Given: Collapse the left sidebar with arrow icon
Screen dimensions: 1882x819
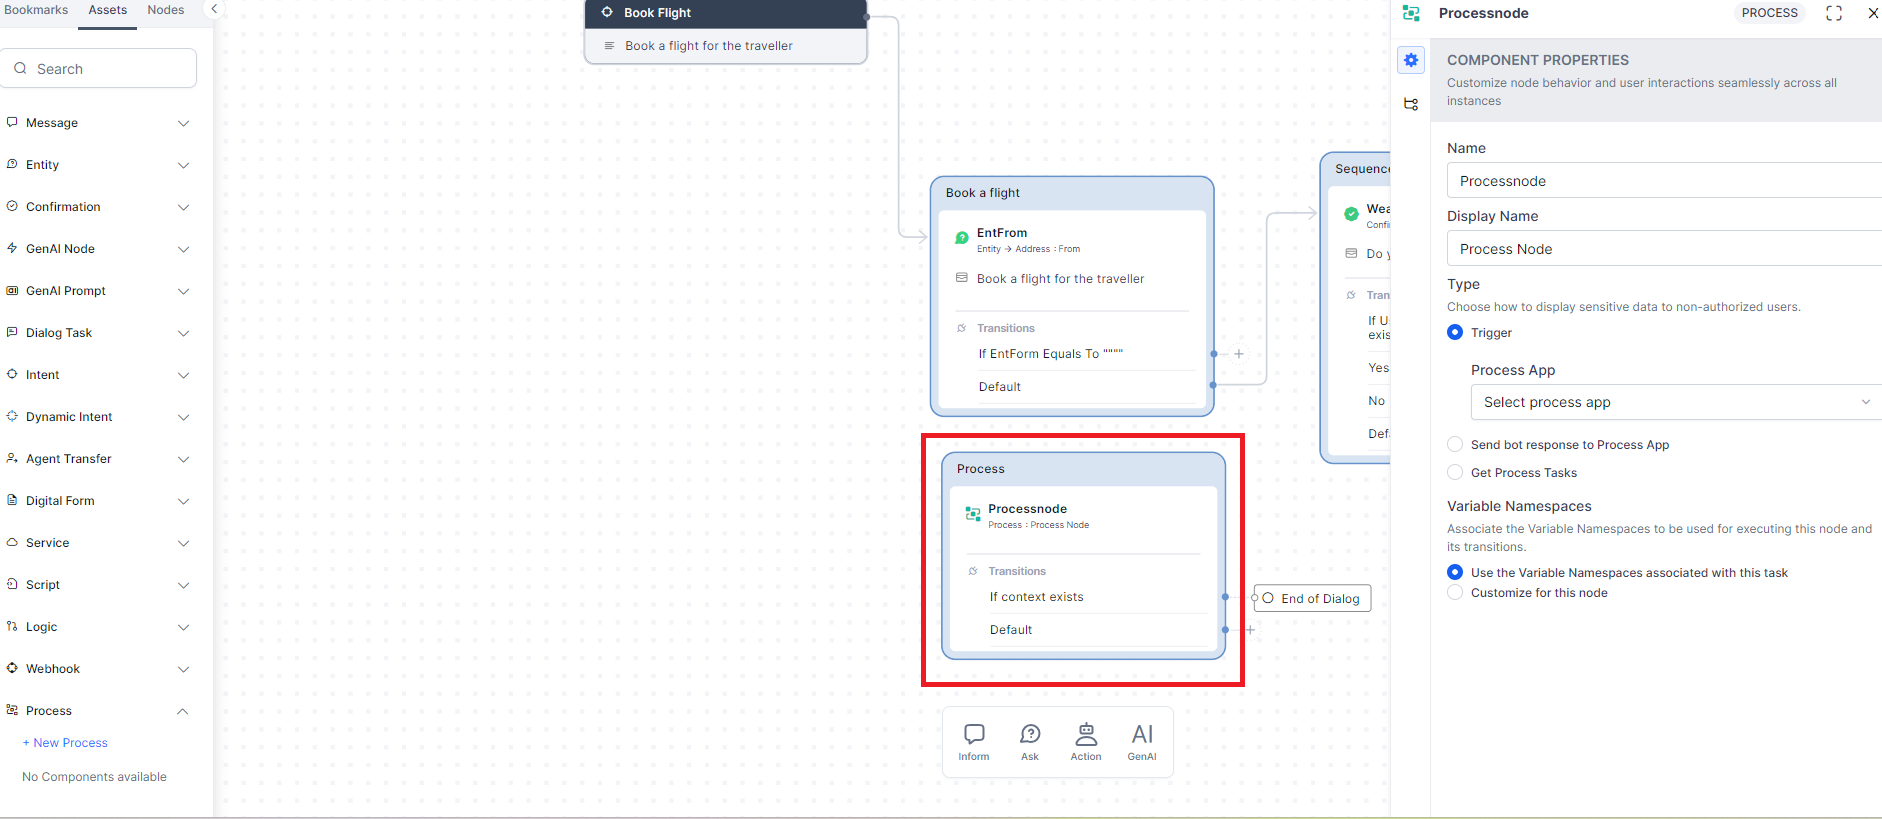Looking at the screenshot, I should pyautogui.click(x=214, y=9).
